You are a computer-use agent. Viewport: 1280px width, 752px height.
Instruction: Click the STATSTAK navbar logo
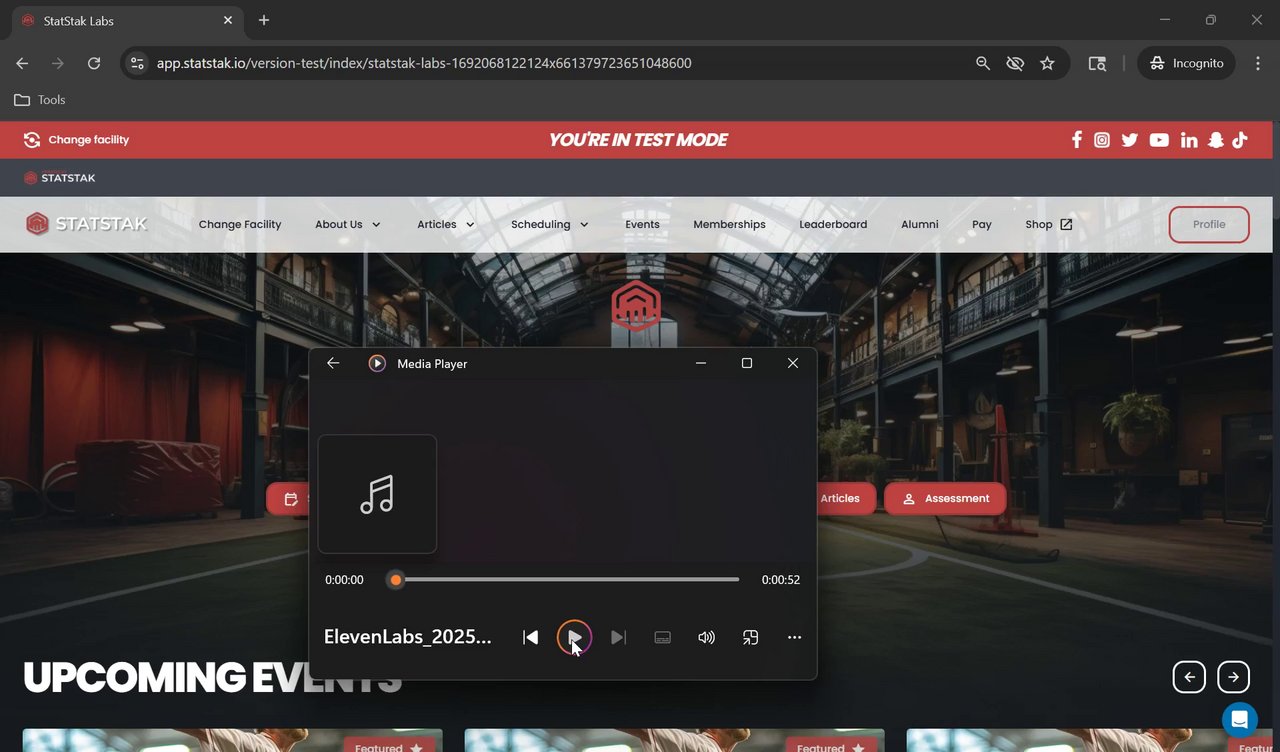point(87,224)
